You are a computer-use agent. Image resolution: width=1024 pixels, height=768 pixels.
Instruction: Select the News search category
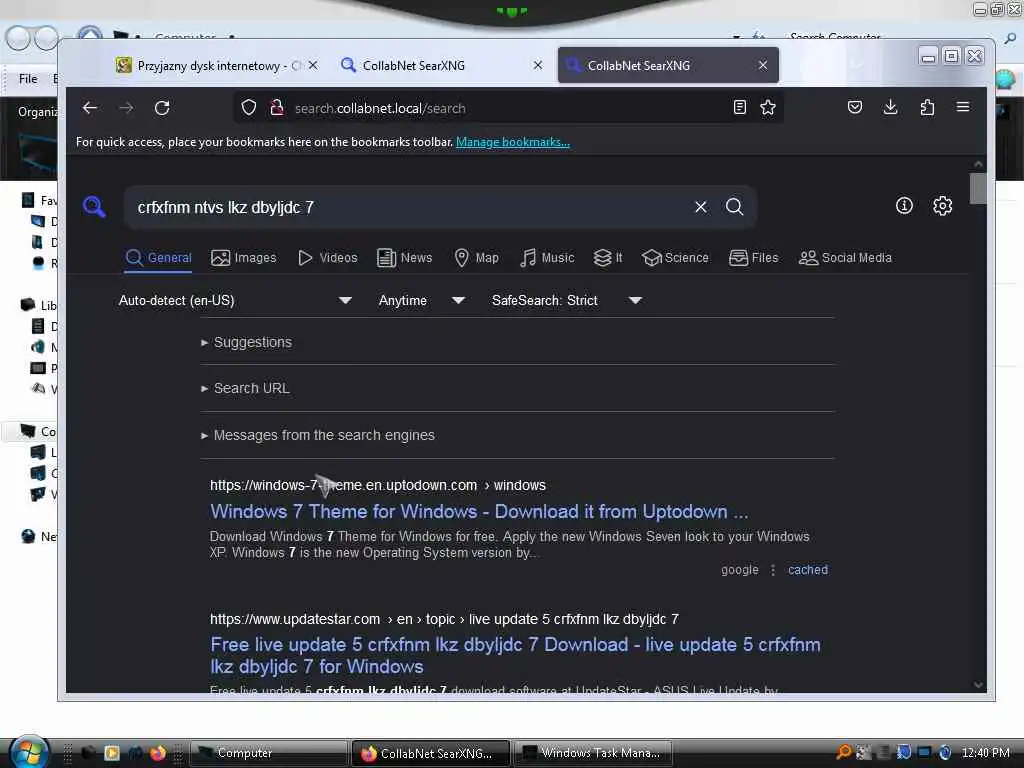click(x=405, y=258)
